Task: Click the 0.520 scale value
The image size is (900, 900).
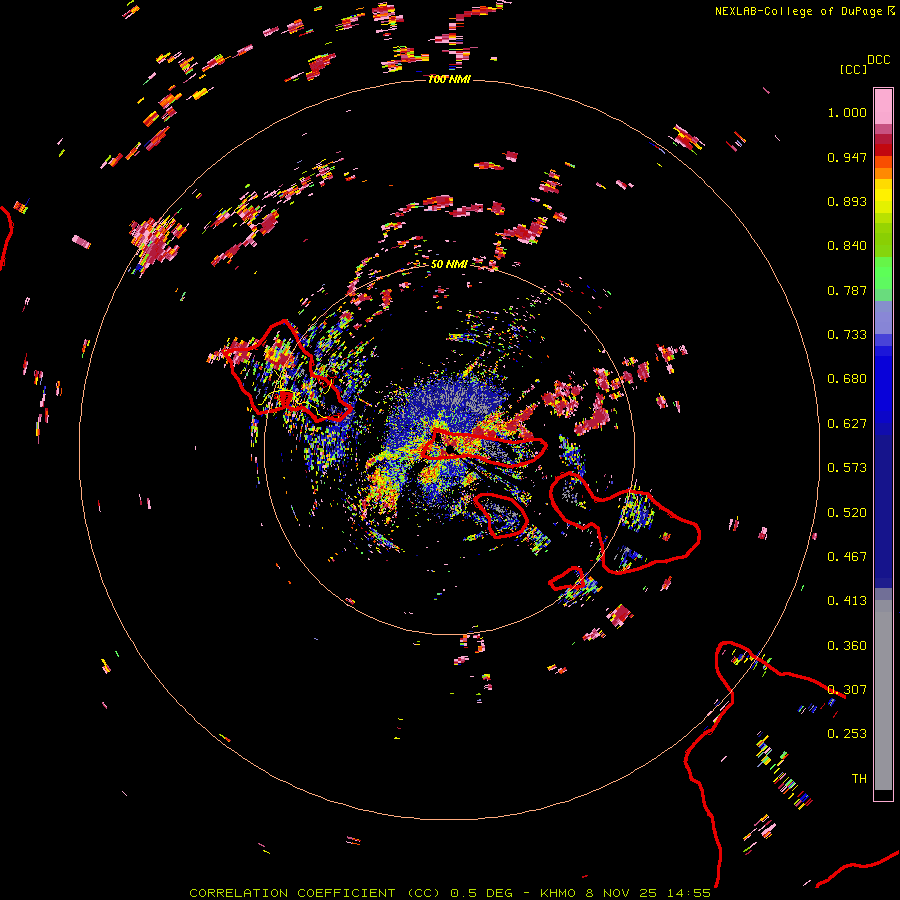Action: [847, 513]
